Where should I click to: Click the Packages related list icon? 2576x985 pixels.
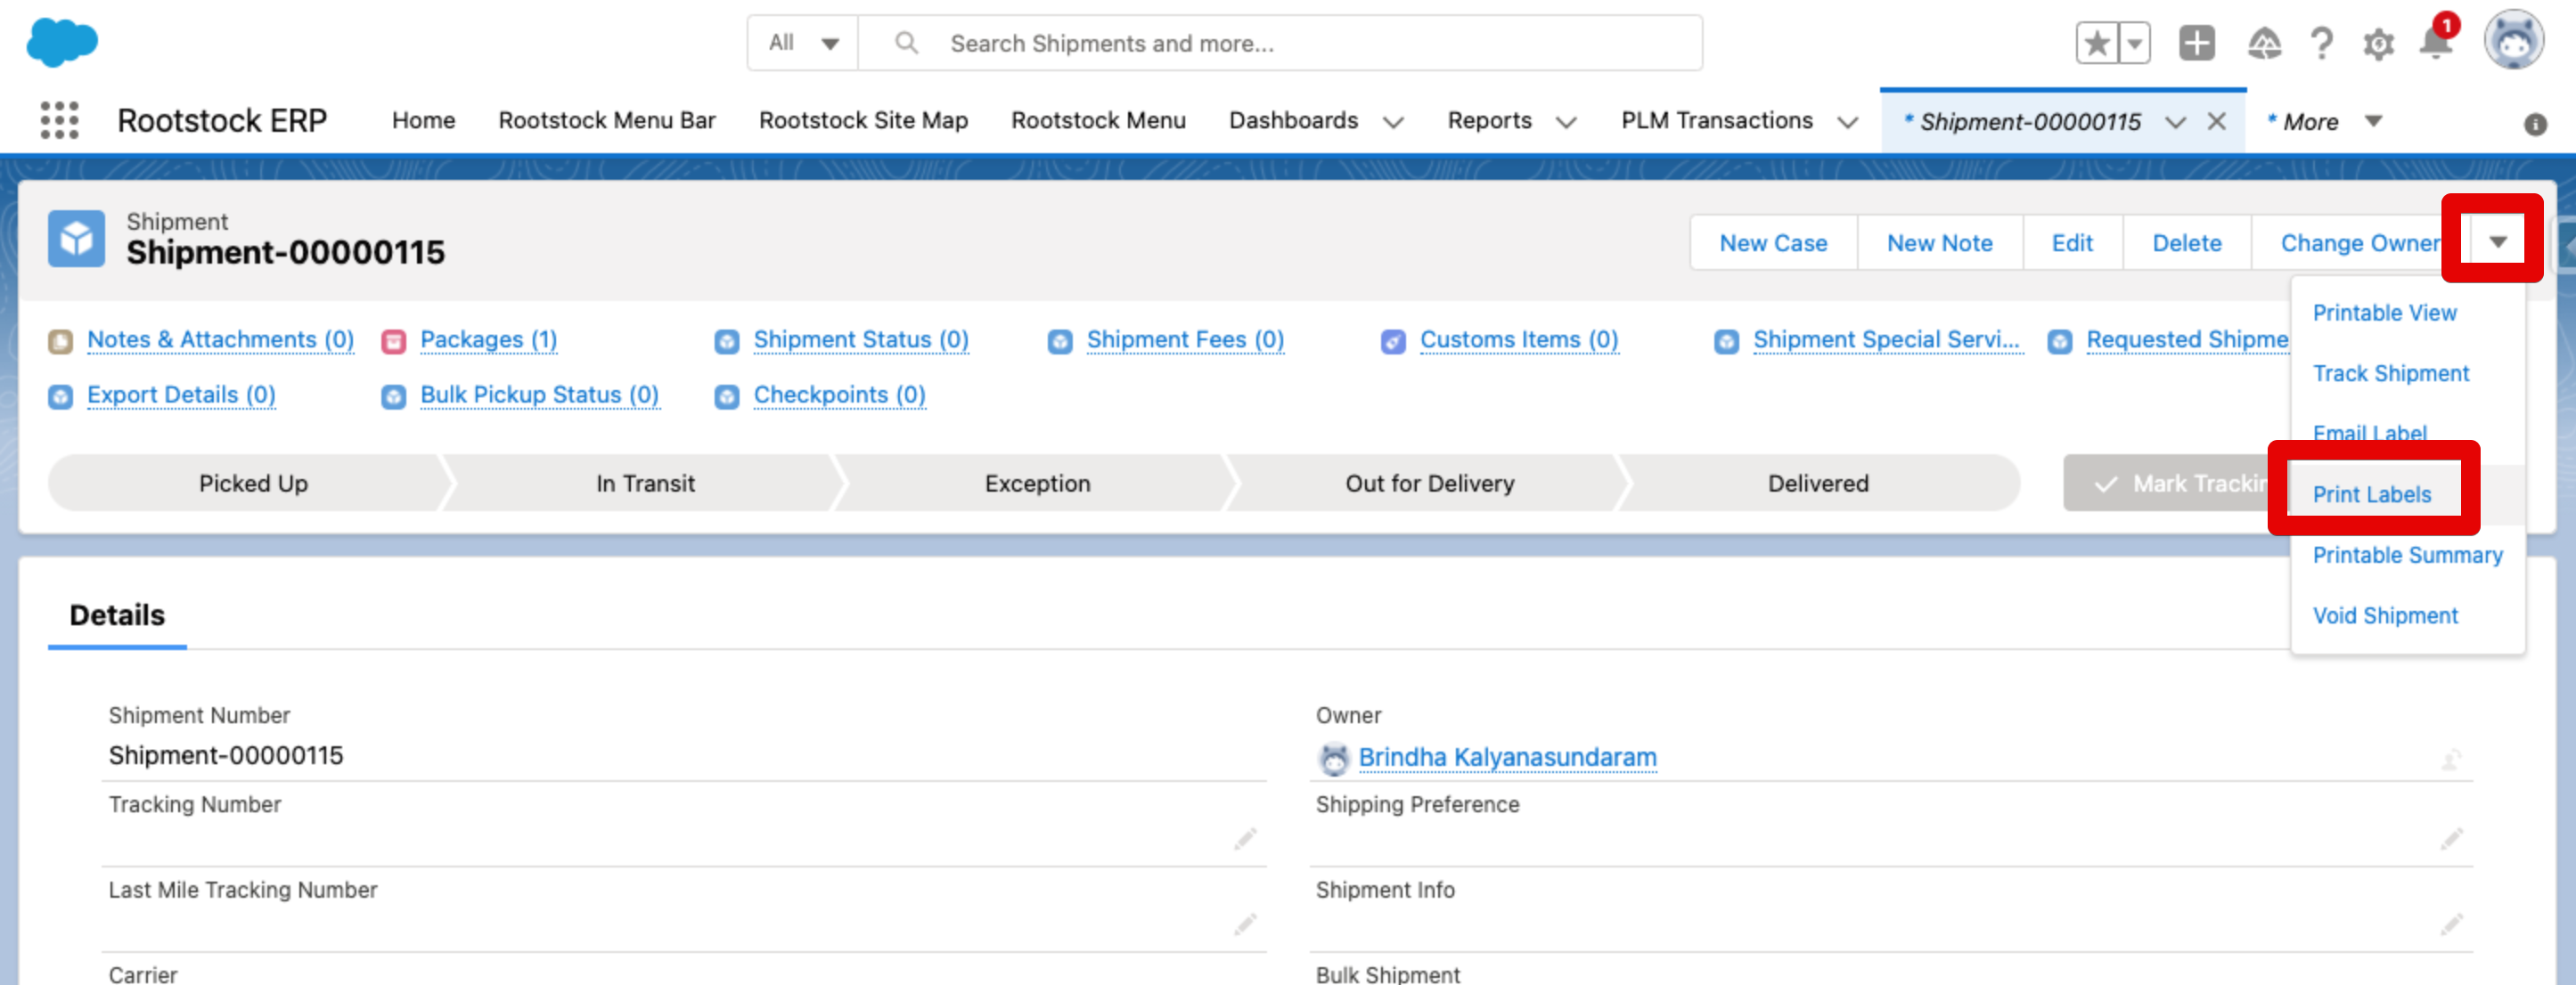[394, 342]
